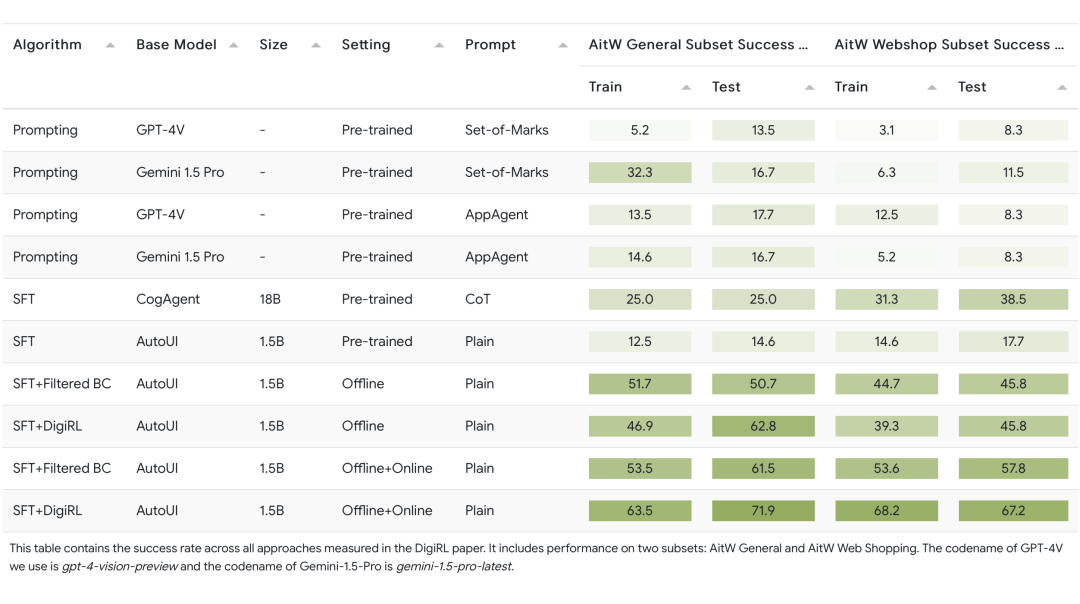The image size is (1080, 604).
Task: Click the sort arrow beside Base Model header
Action: pyautogui.click(x=233, y=45)
